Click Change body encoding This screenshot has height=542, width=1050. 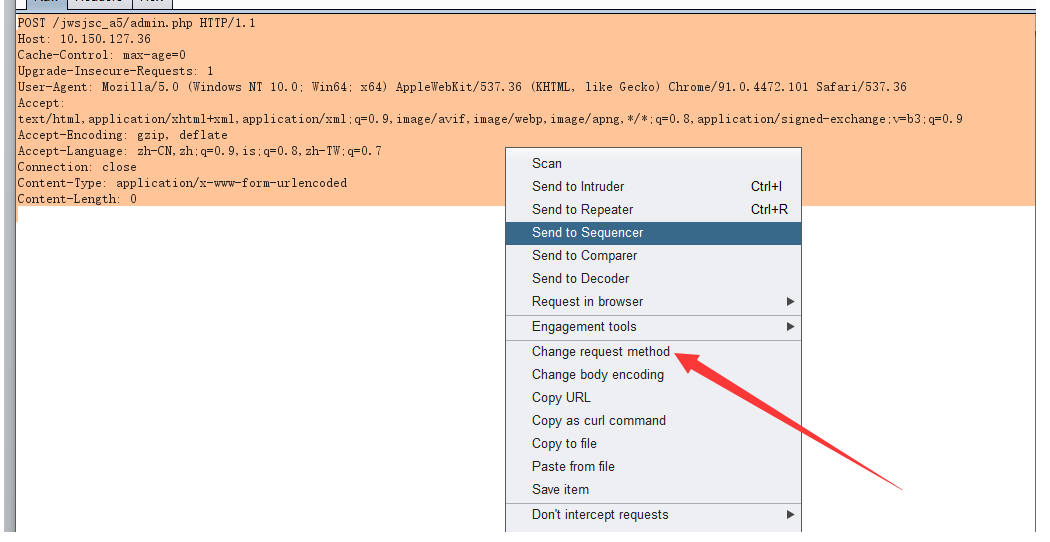click(x=597, y=374)
